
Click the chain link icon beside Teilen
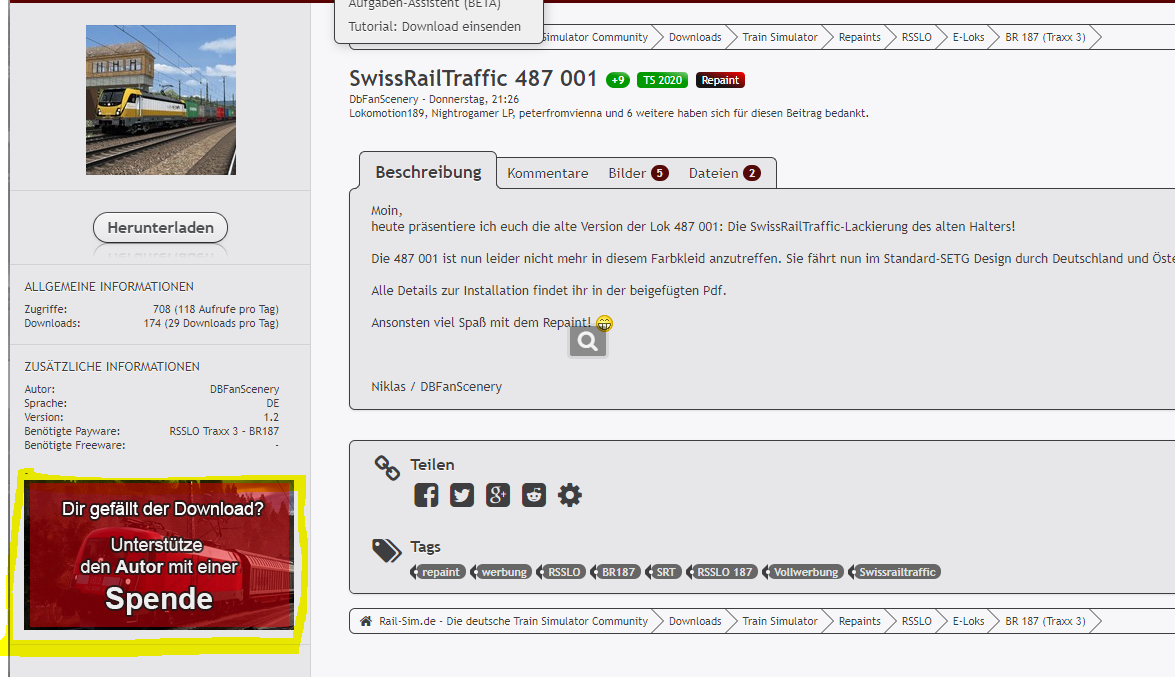pos(387,467)
